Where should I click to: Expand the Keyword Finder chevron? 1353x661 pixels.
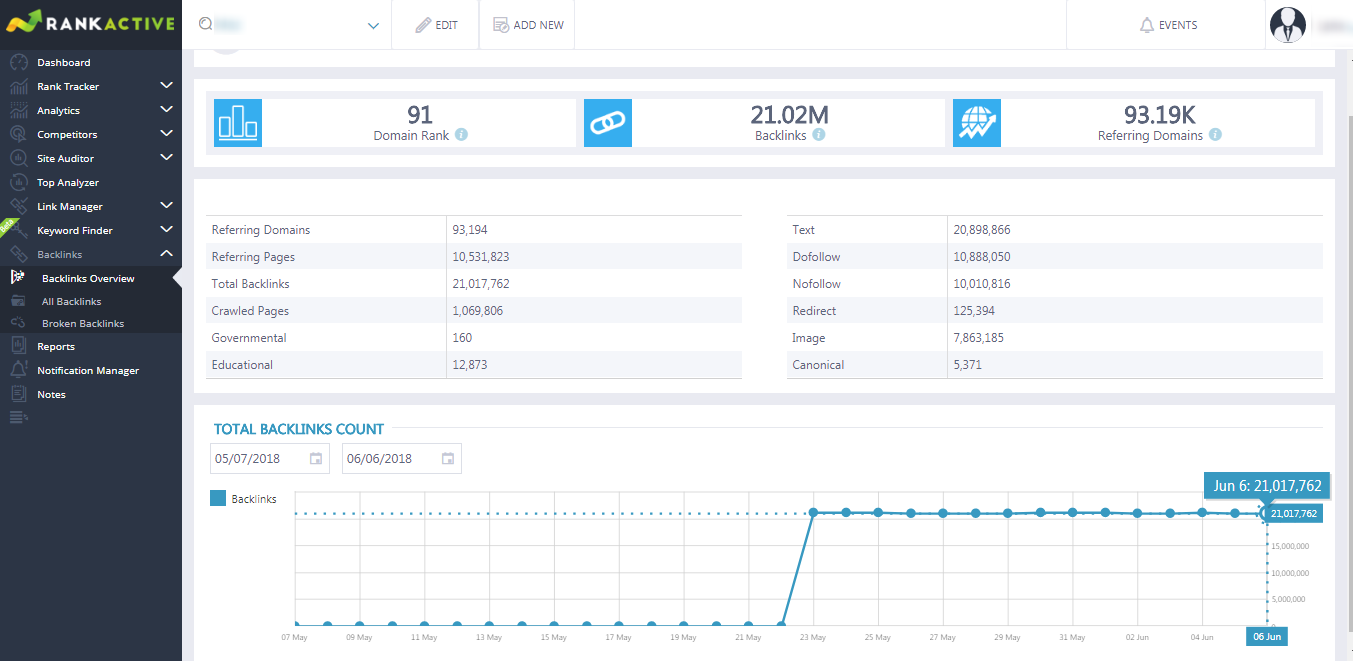tap(167, 230)
